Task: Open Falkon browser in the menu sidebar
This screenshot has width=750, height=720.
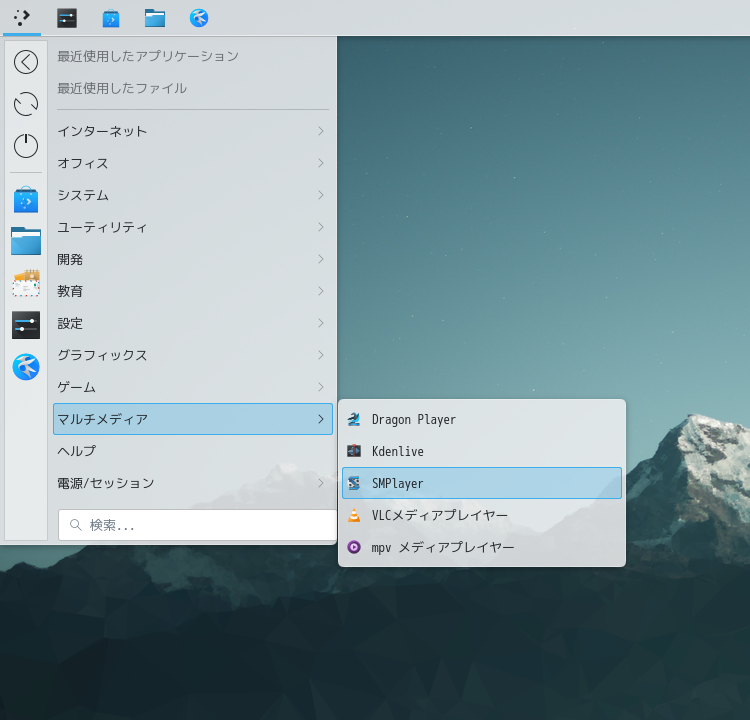Action: [26, 367]
